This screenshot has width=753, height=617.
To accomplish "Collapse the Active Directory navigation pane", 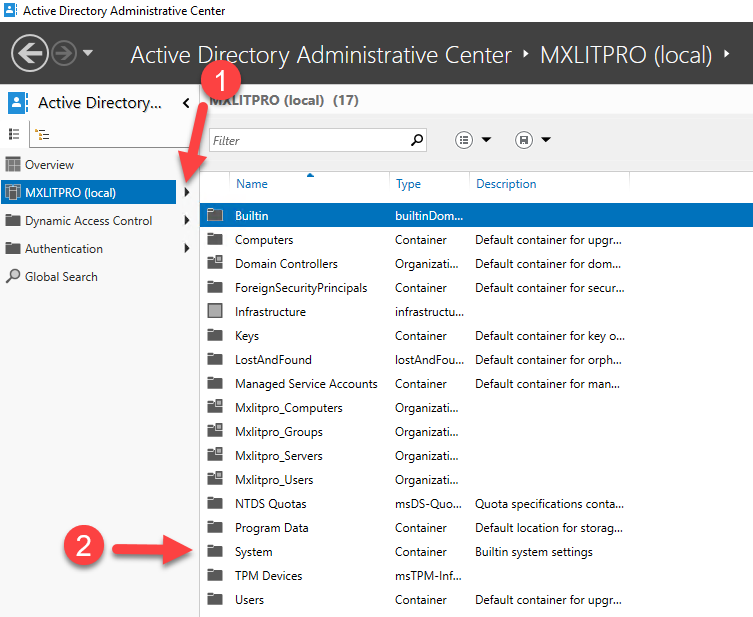I will pos(186,103).
